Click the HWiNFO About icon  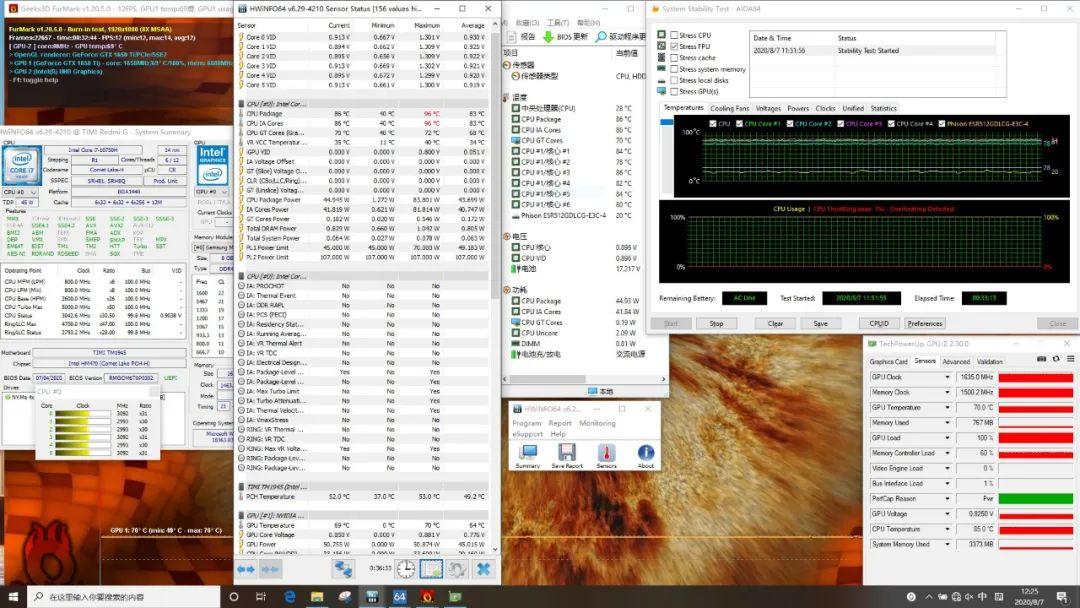pyautogui.click(x=646, y=454)
